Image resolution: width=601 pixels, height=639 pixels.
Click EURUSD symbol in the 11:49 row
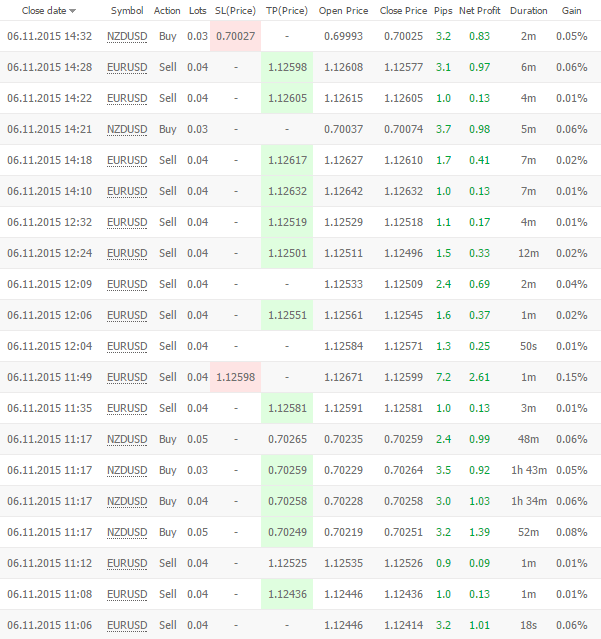tap(127, 377)
